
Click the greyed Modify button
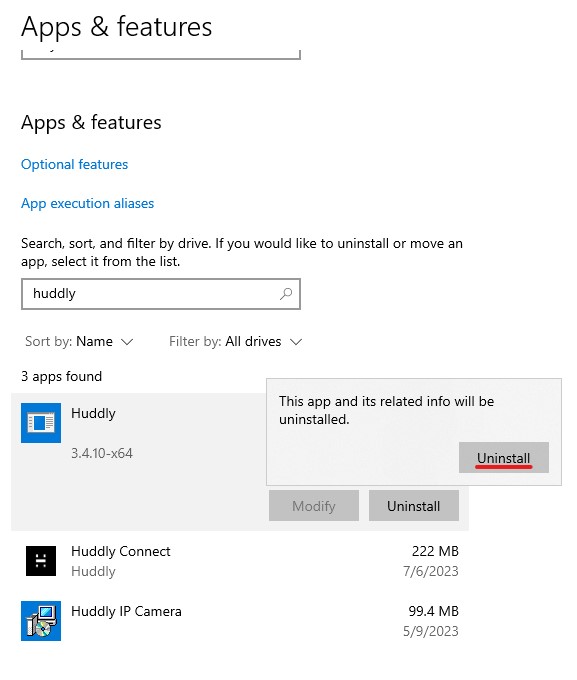tap(314, 506)
